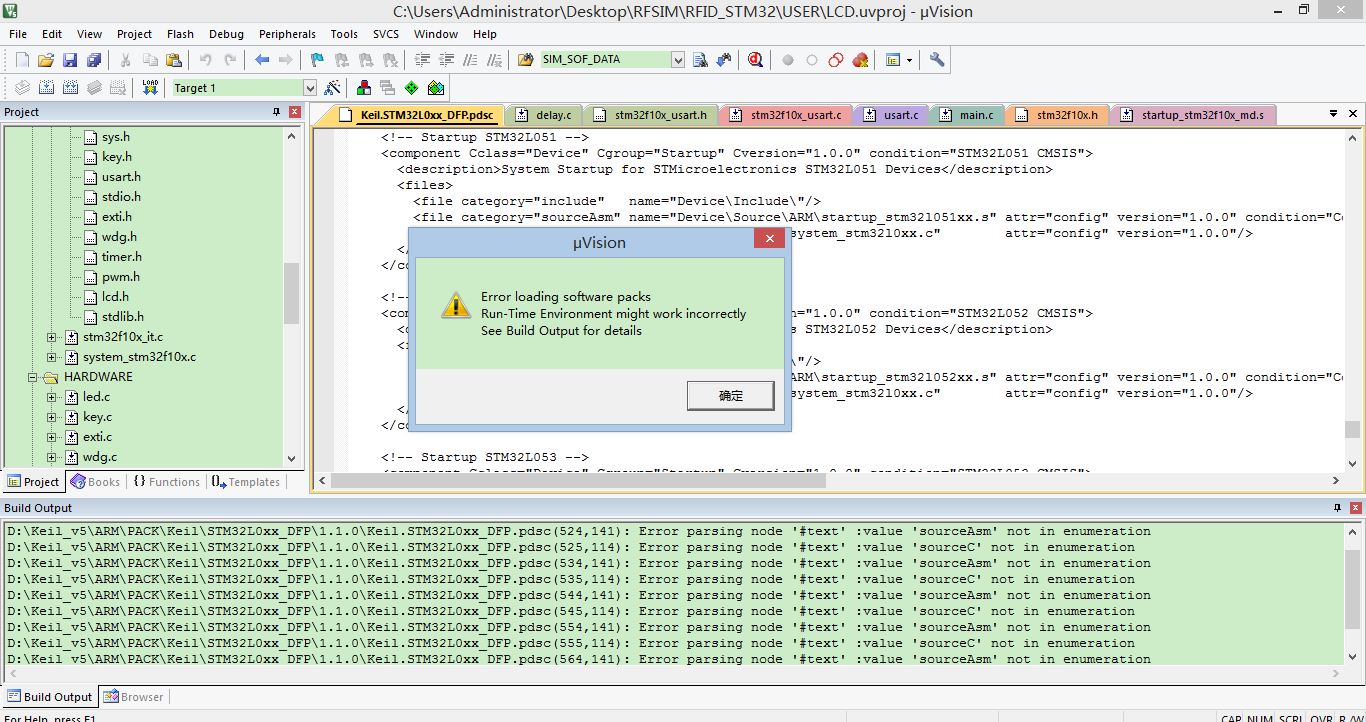Expand the exti.c tree node
Viewport: 1366px width, 722px height.
pyautogui.click(x=52, y=437)
